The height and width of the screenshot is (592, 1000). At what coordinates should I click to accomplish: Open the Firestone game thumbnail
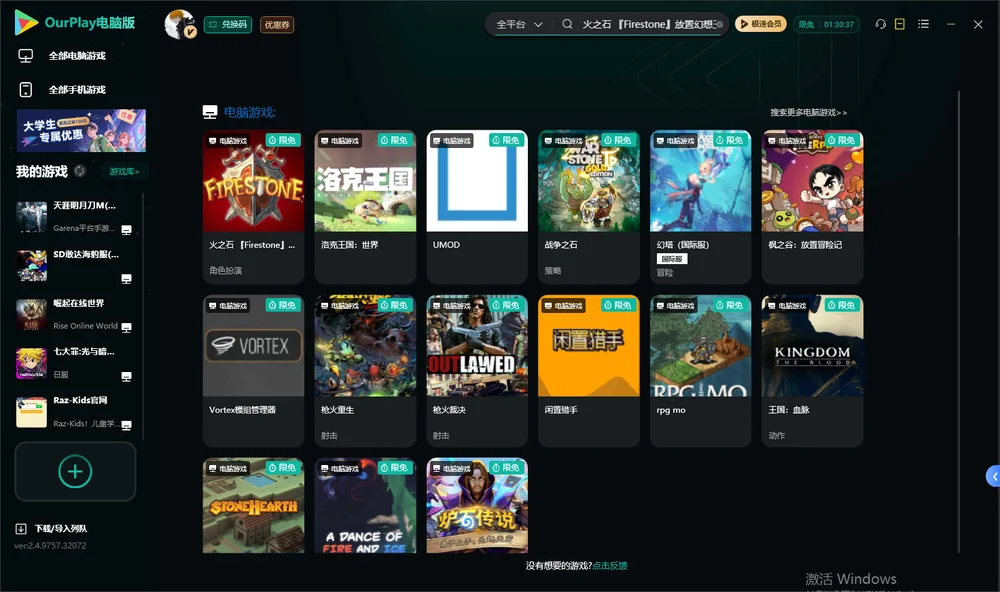[253, 181]
